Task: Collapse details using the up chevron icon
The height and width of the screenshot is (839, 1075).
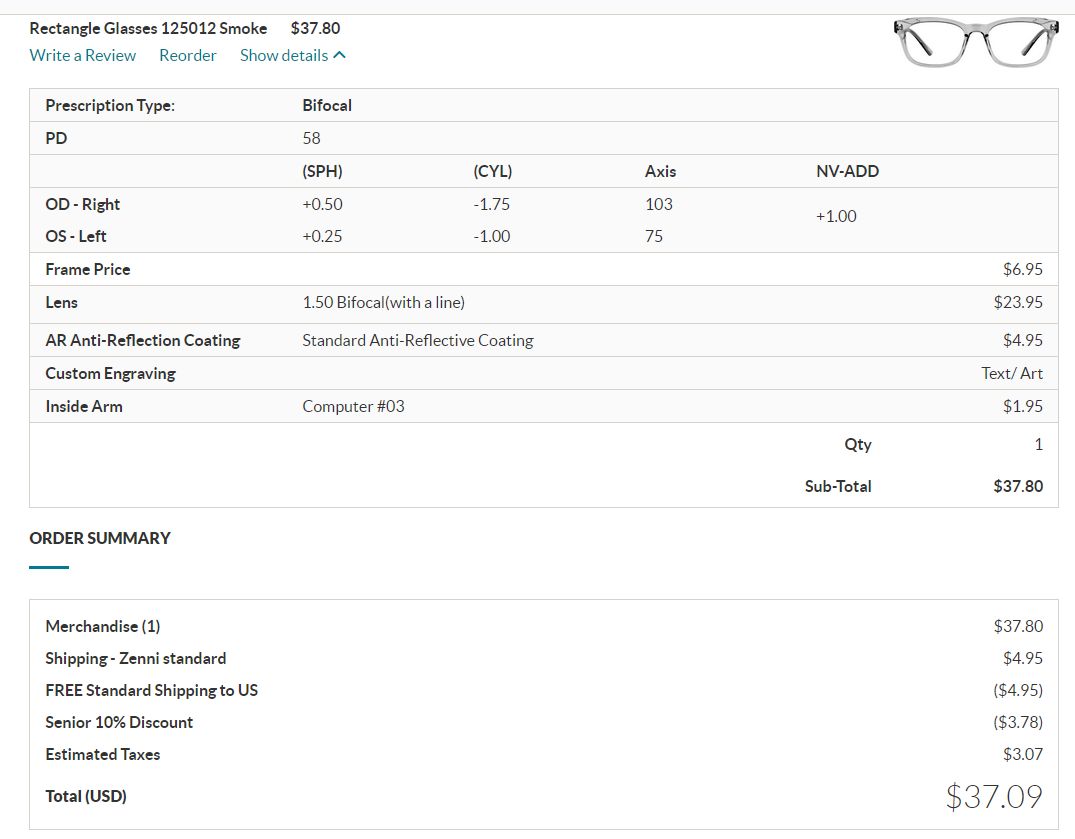Action: click(x=340, y=56)
